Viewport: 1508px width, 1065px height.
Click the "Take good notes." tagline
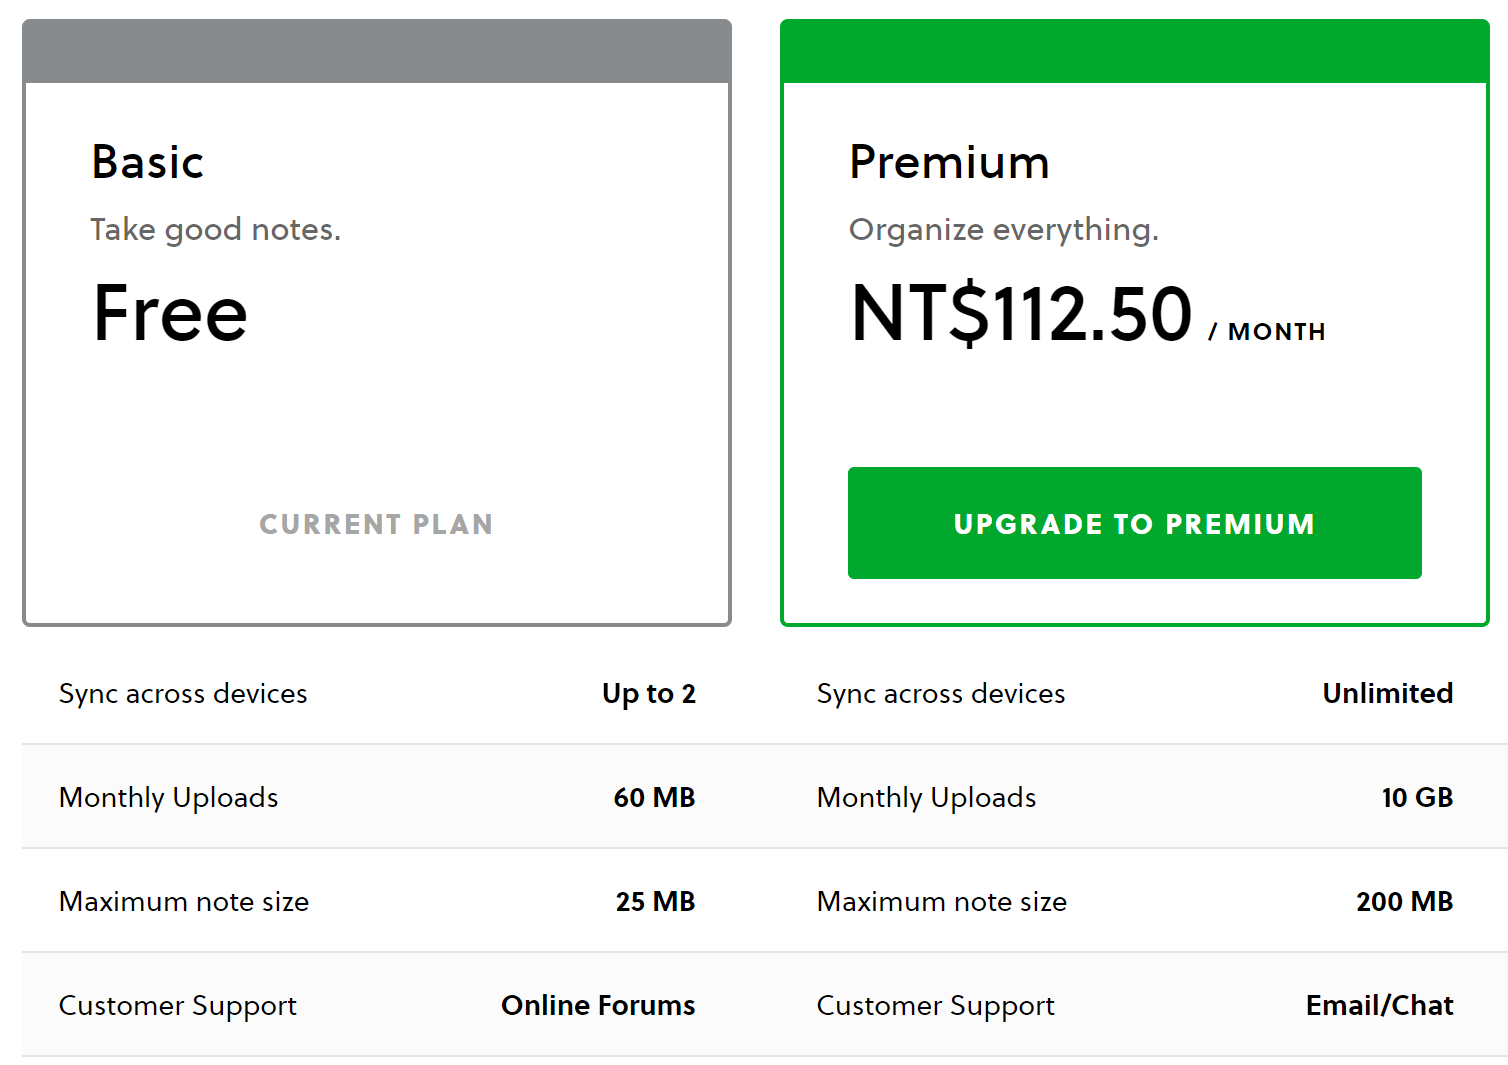(x=215, y=230)
